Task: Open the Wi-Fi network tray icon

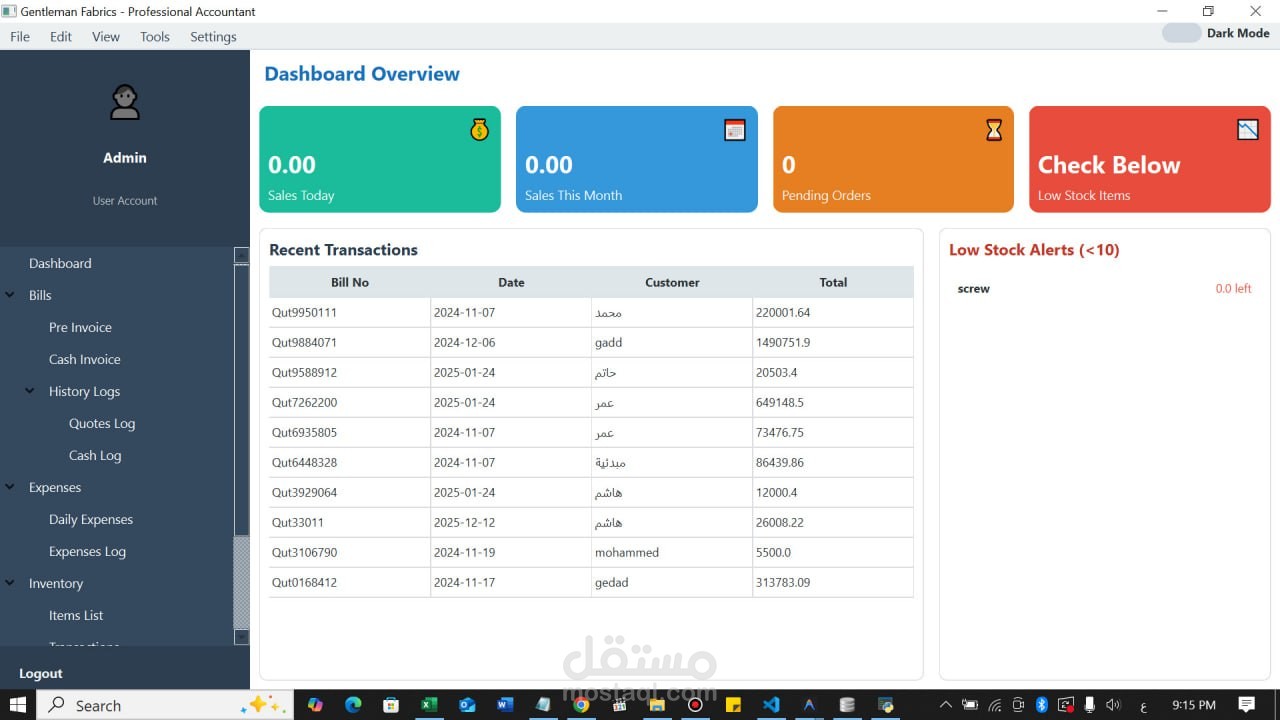Action: (994, 705)
